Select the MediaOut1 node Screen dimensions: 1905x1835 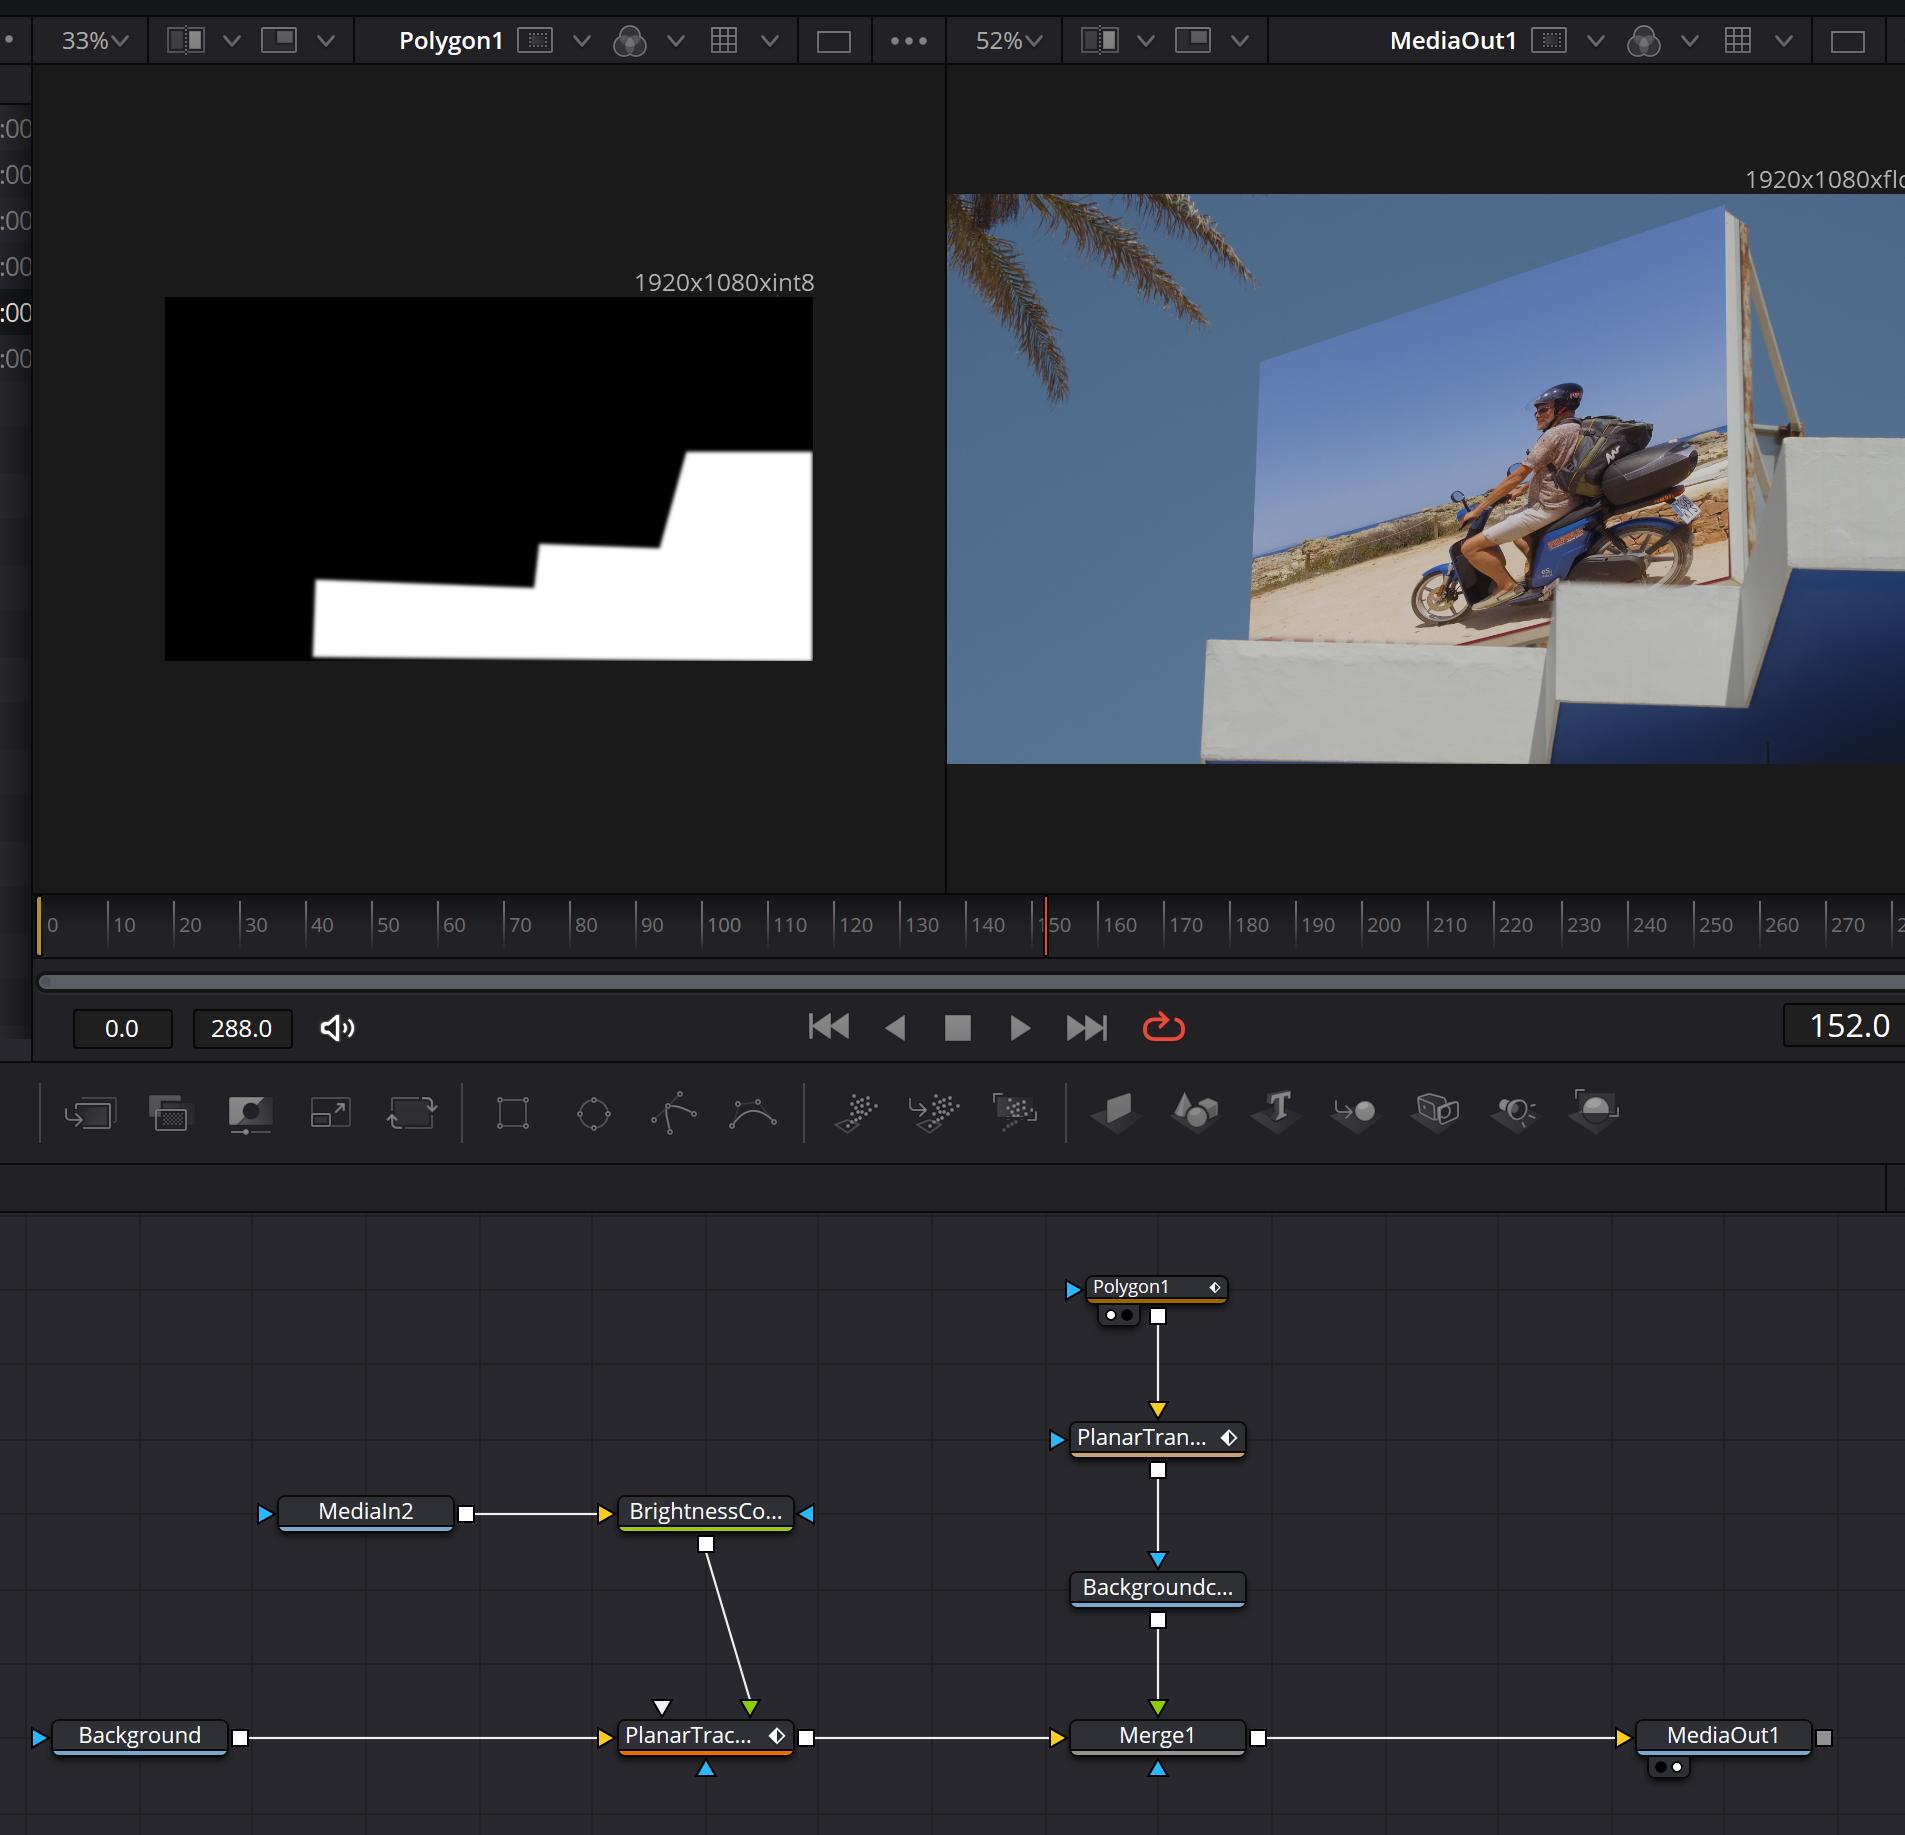click(x=1723, y=1735)
